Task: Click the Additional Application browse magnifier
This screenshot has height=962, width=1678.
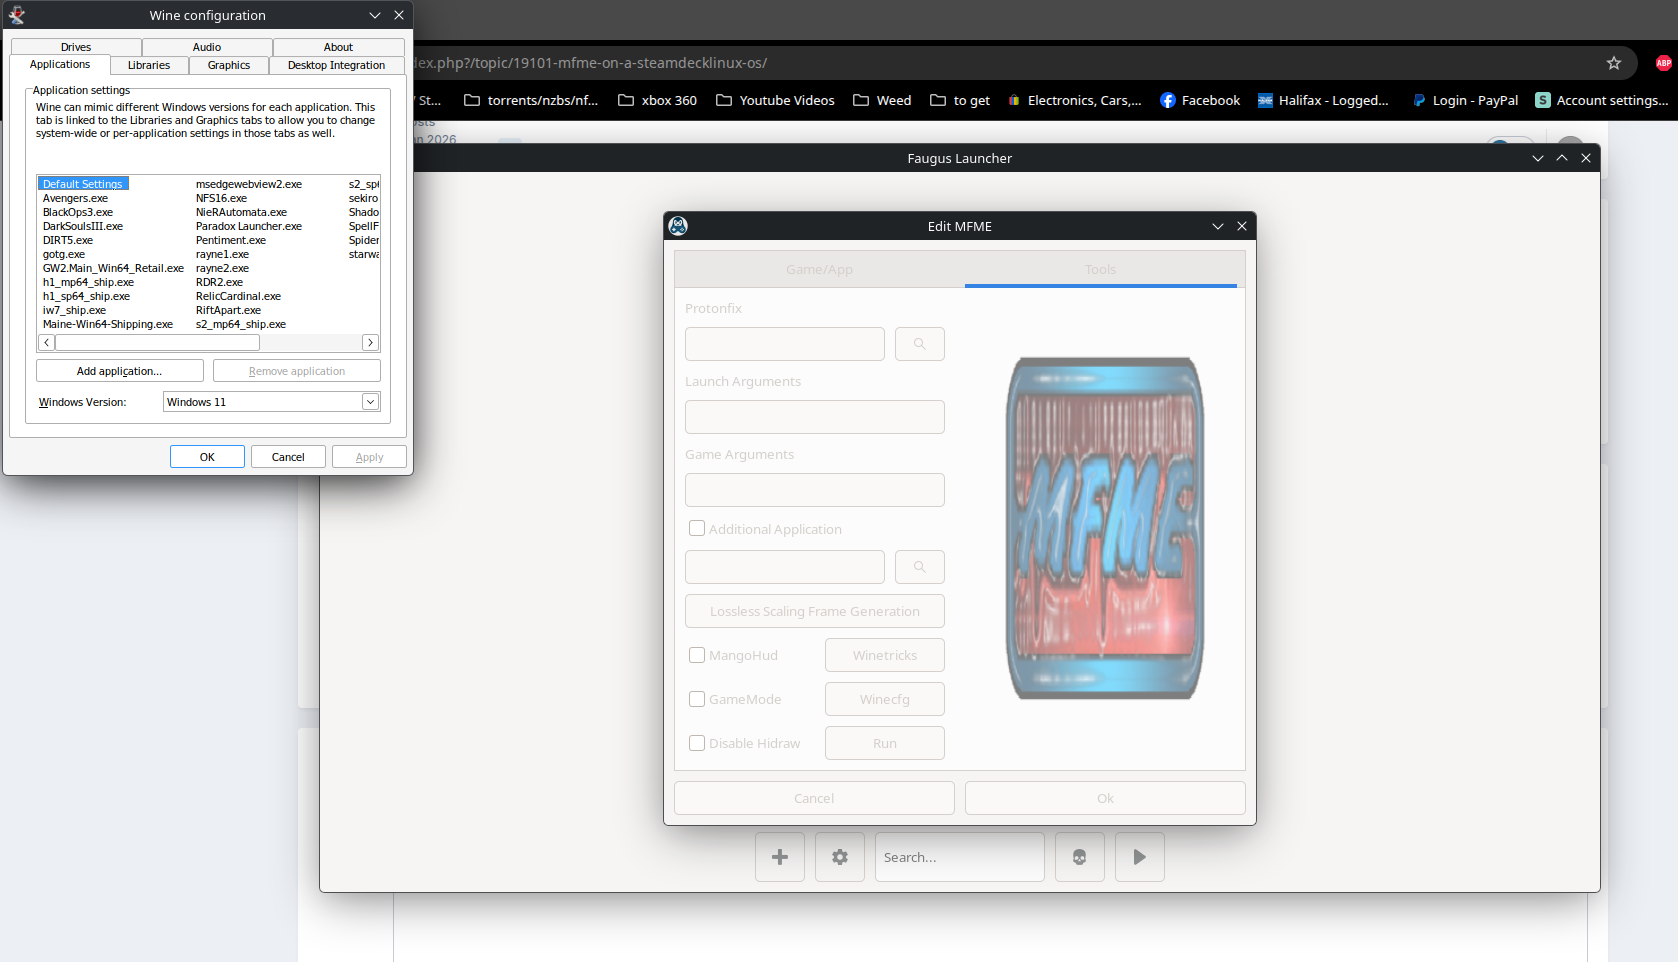Action: coord(920,567)
